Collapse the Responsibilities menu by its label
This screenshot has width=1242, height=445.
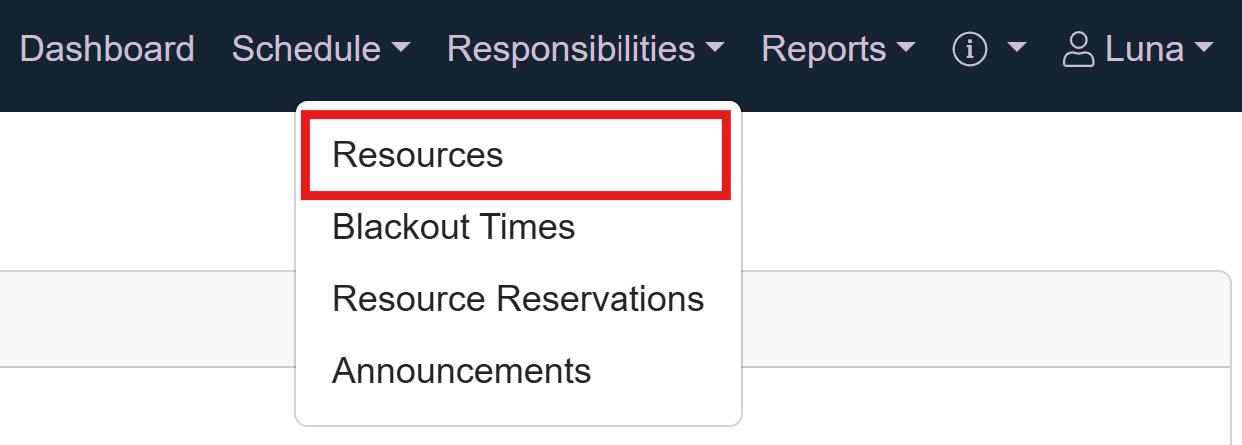[x=571, y=49]
